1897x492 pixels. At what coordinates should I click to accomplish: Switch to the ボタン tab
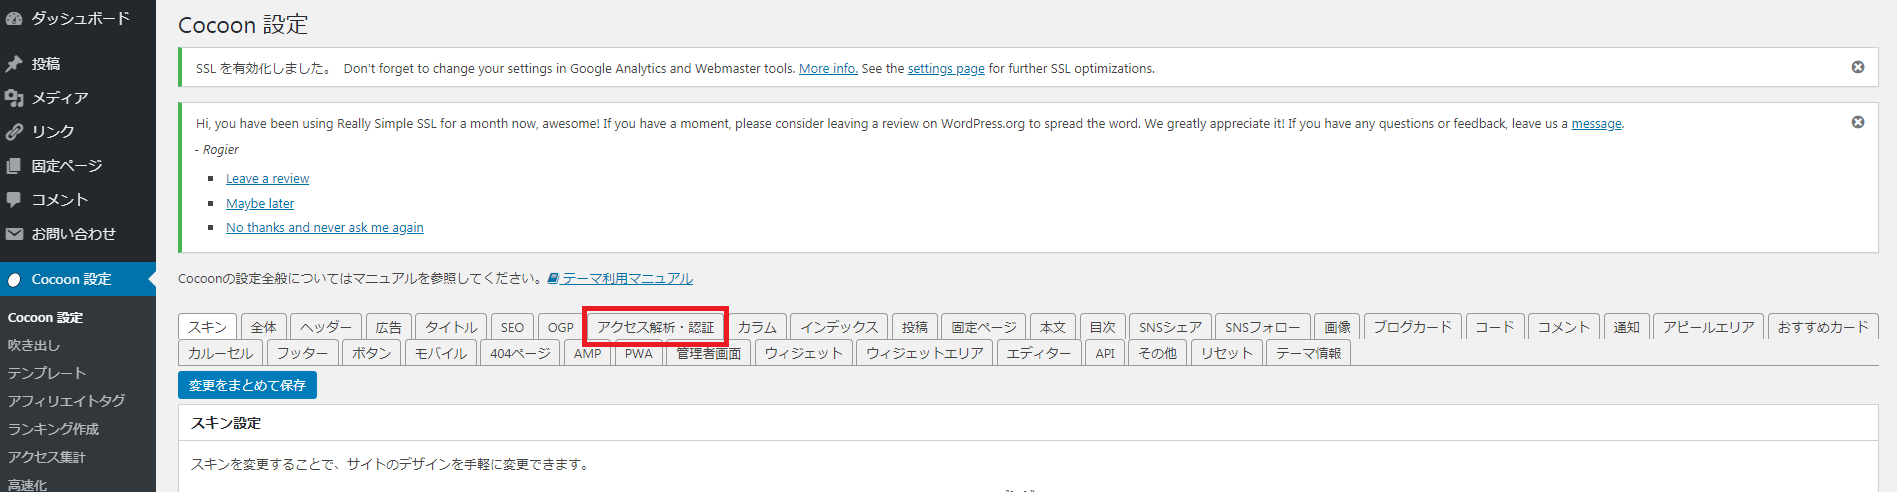[371, 353]
